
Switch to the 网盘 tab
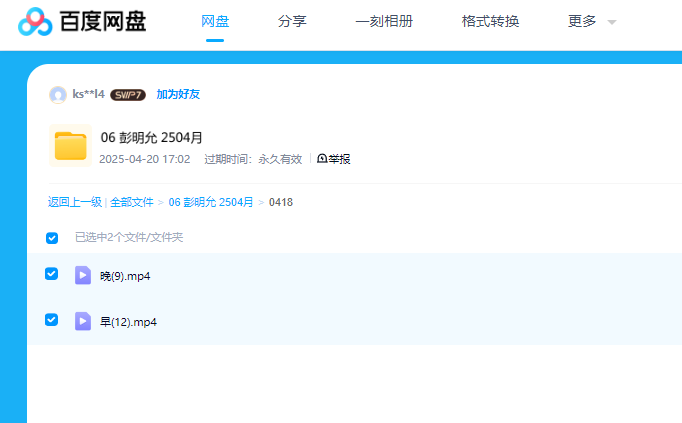click(x=215, y=21)
